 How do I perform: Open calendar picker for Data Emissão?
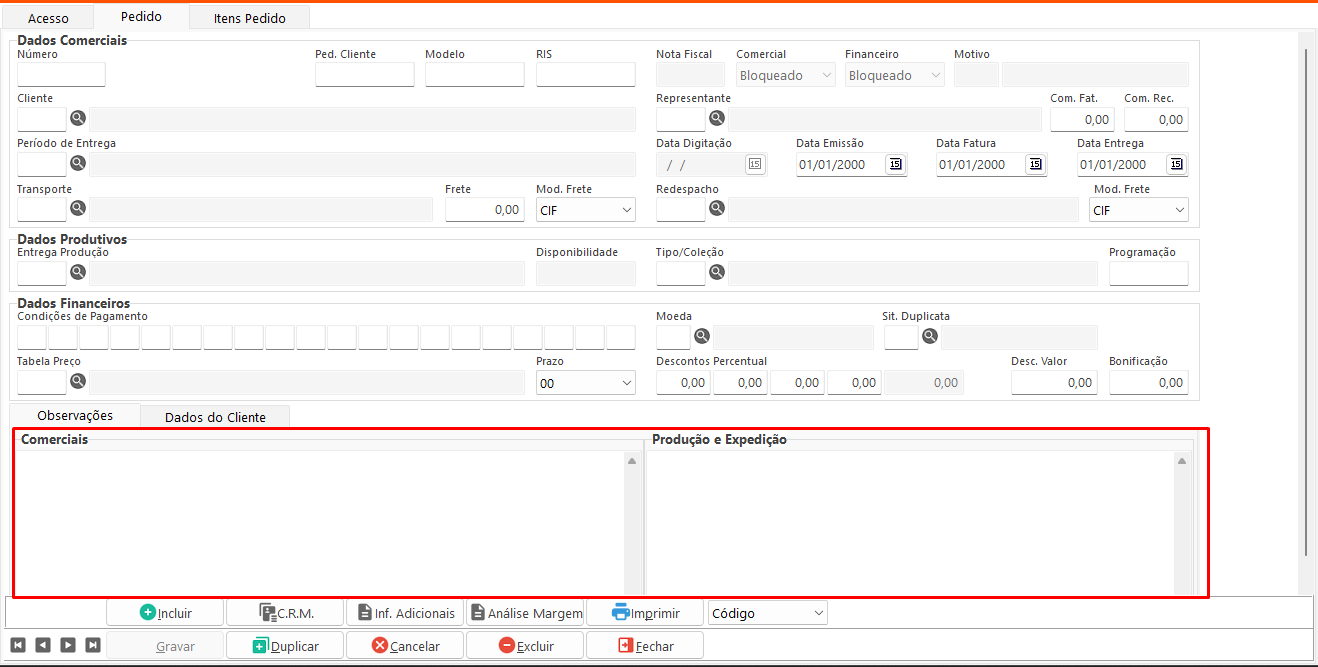point(895,164)
